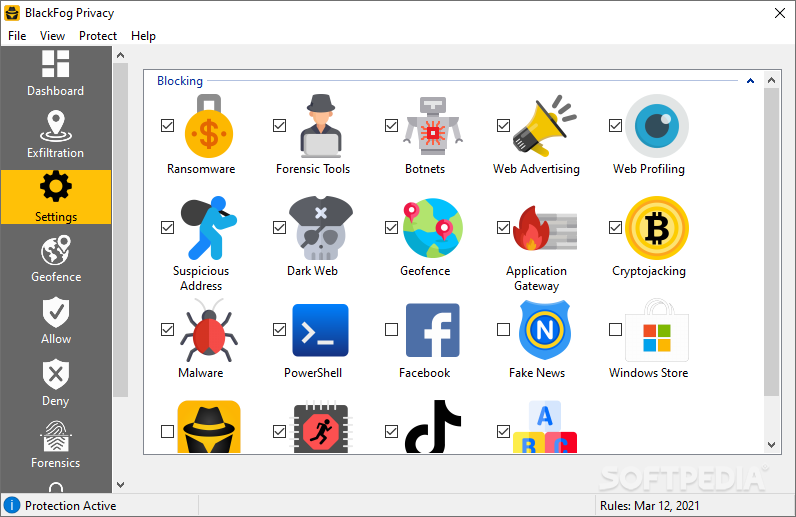Screen dimensions: 796x517
Task: Toggle the Malware checkbox
Action: pyautogui.click(x=168, y=330)
